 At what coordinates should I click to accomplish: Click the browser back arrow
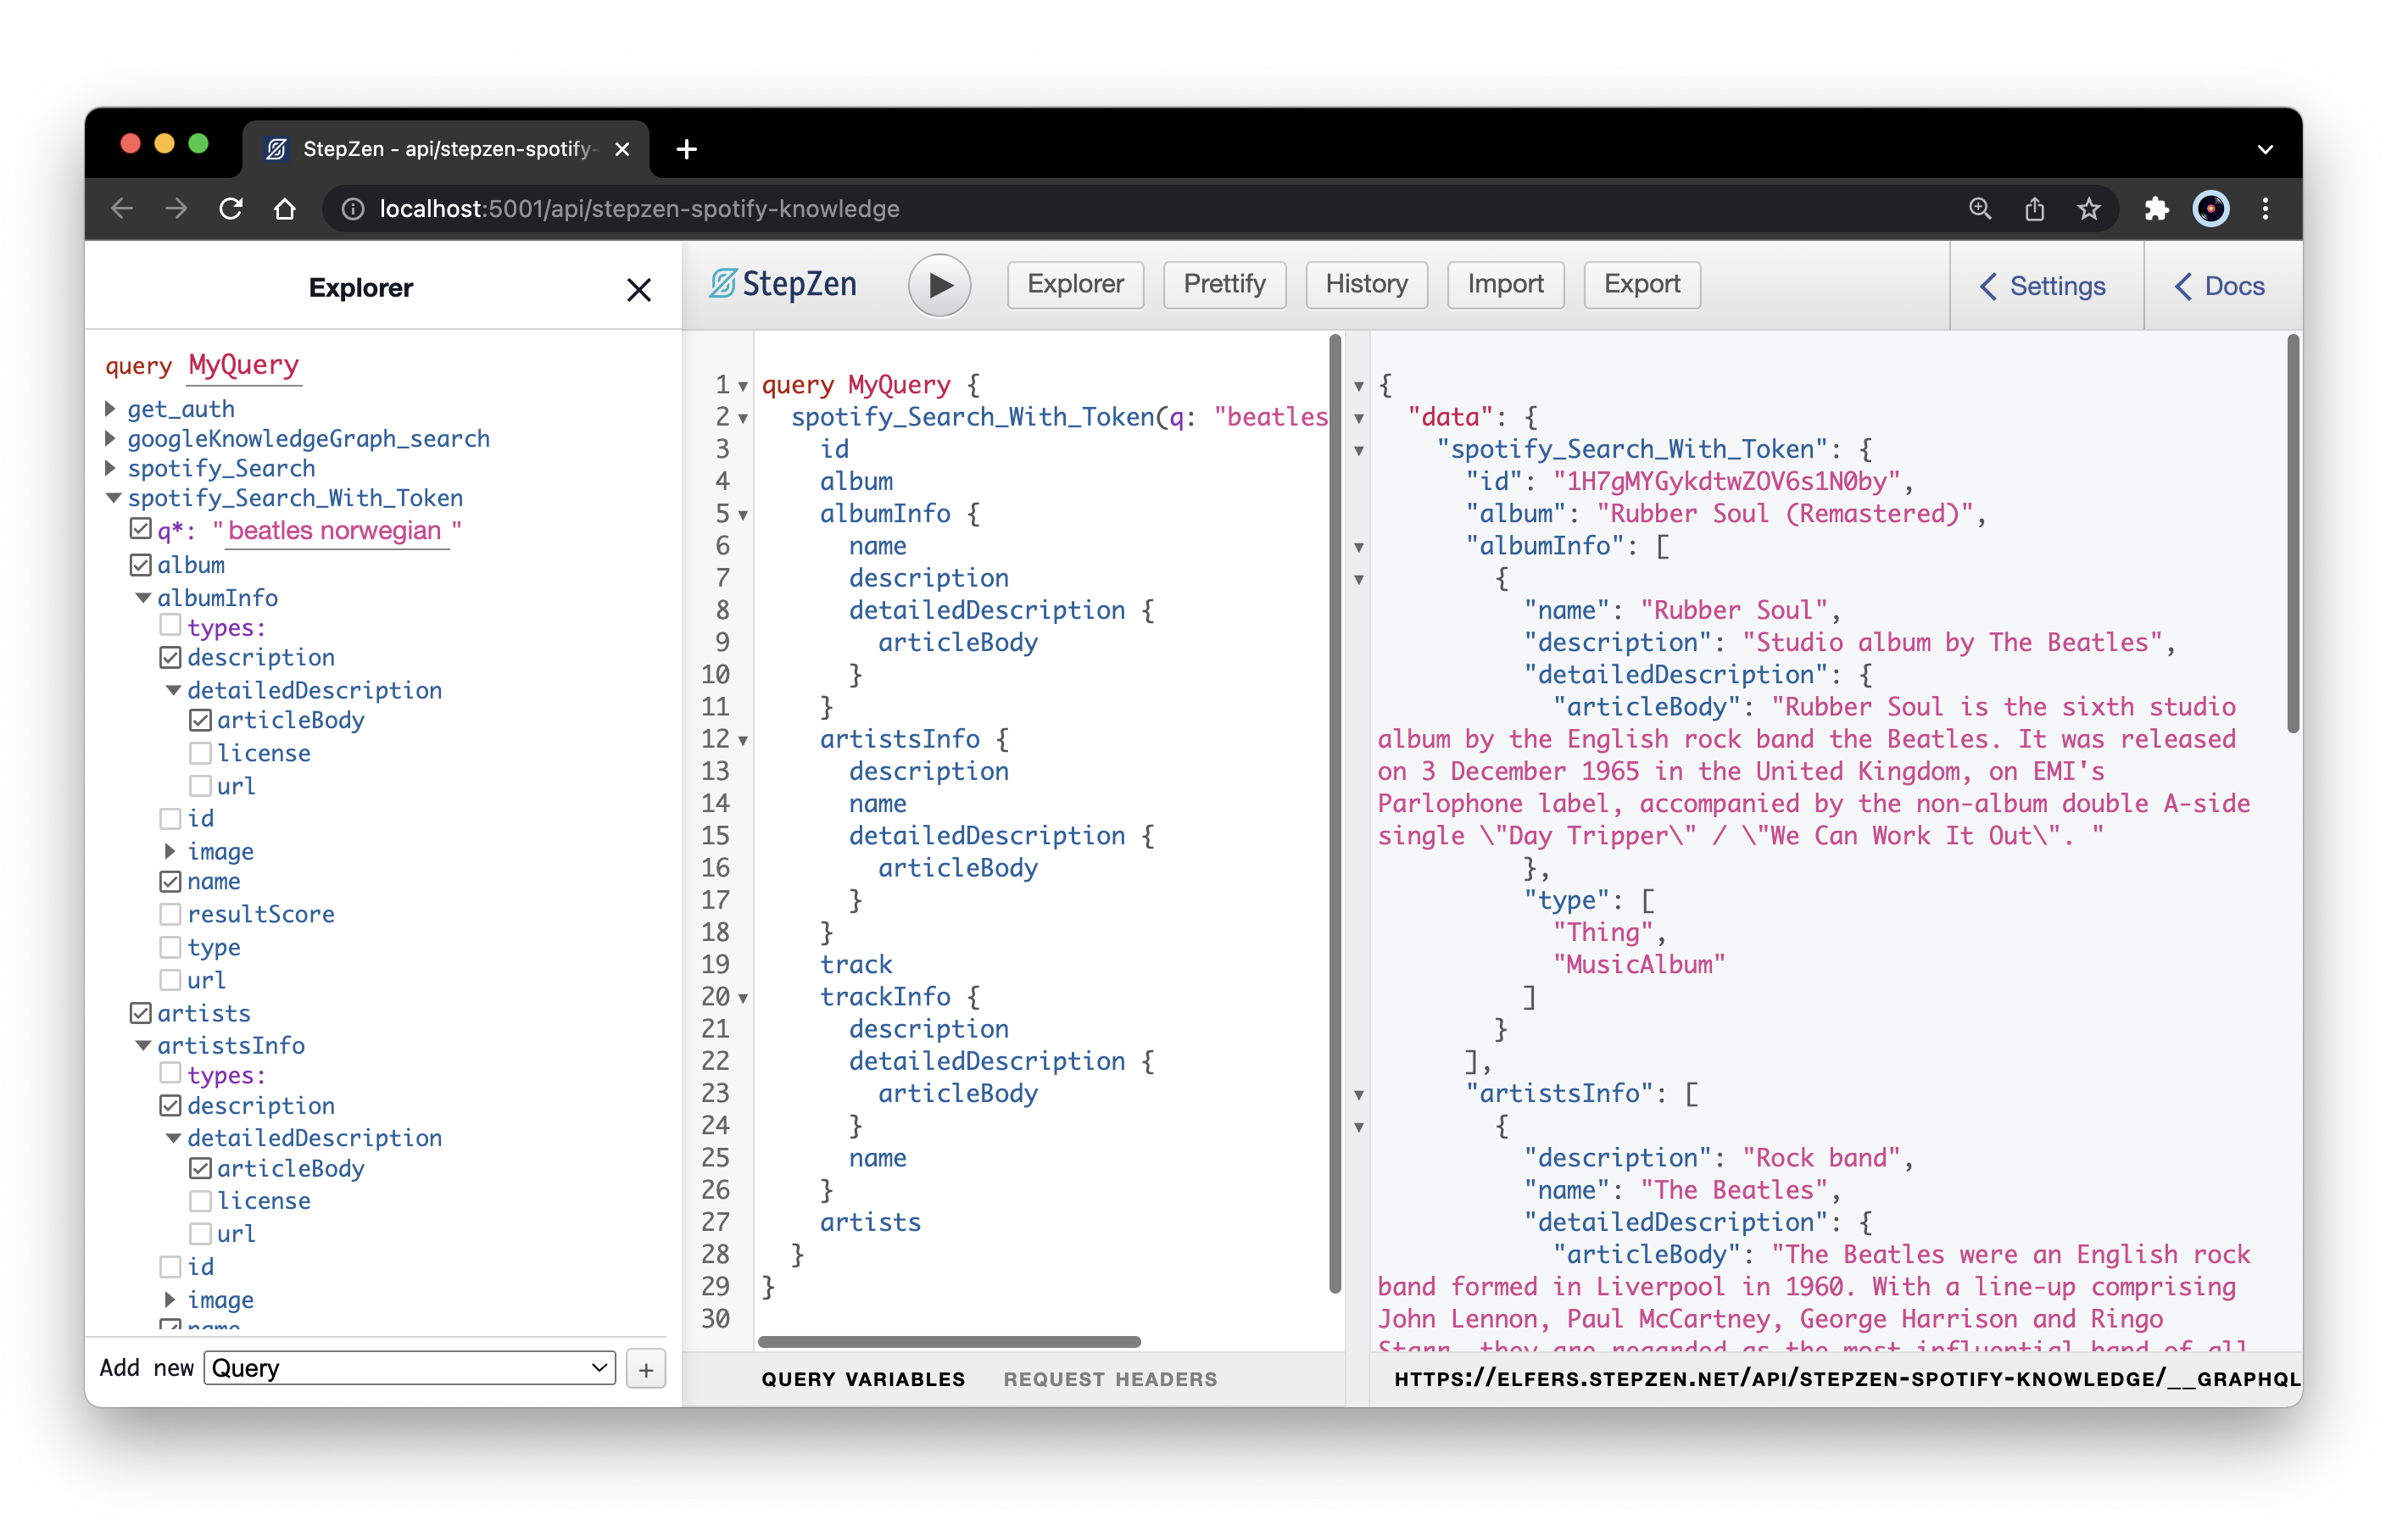point(123,208)
